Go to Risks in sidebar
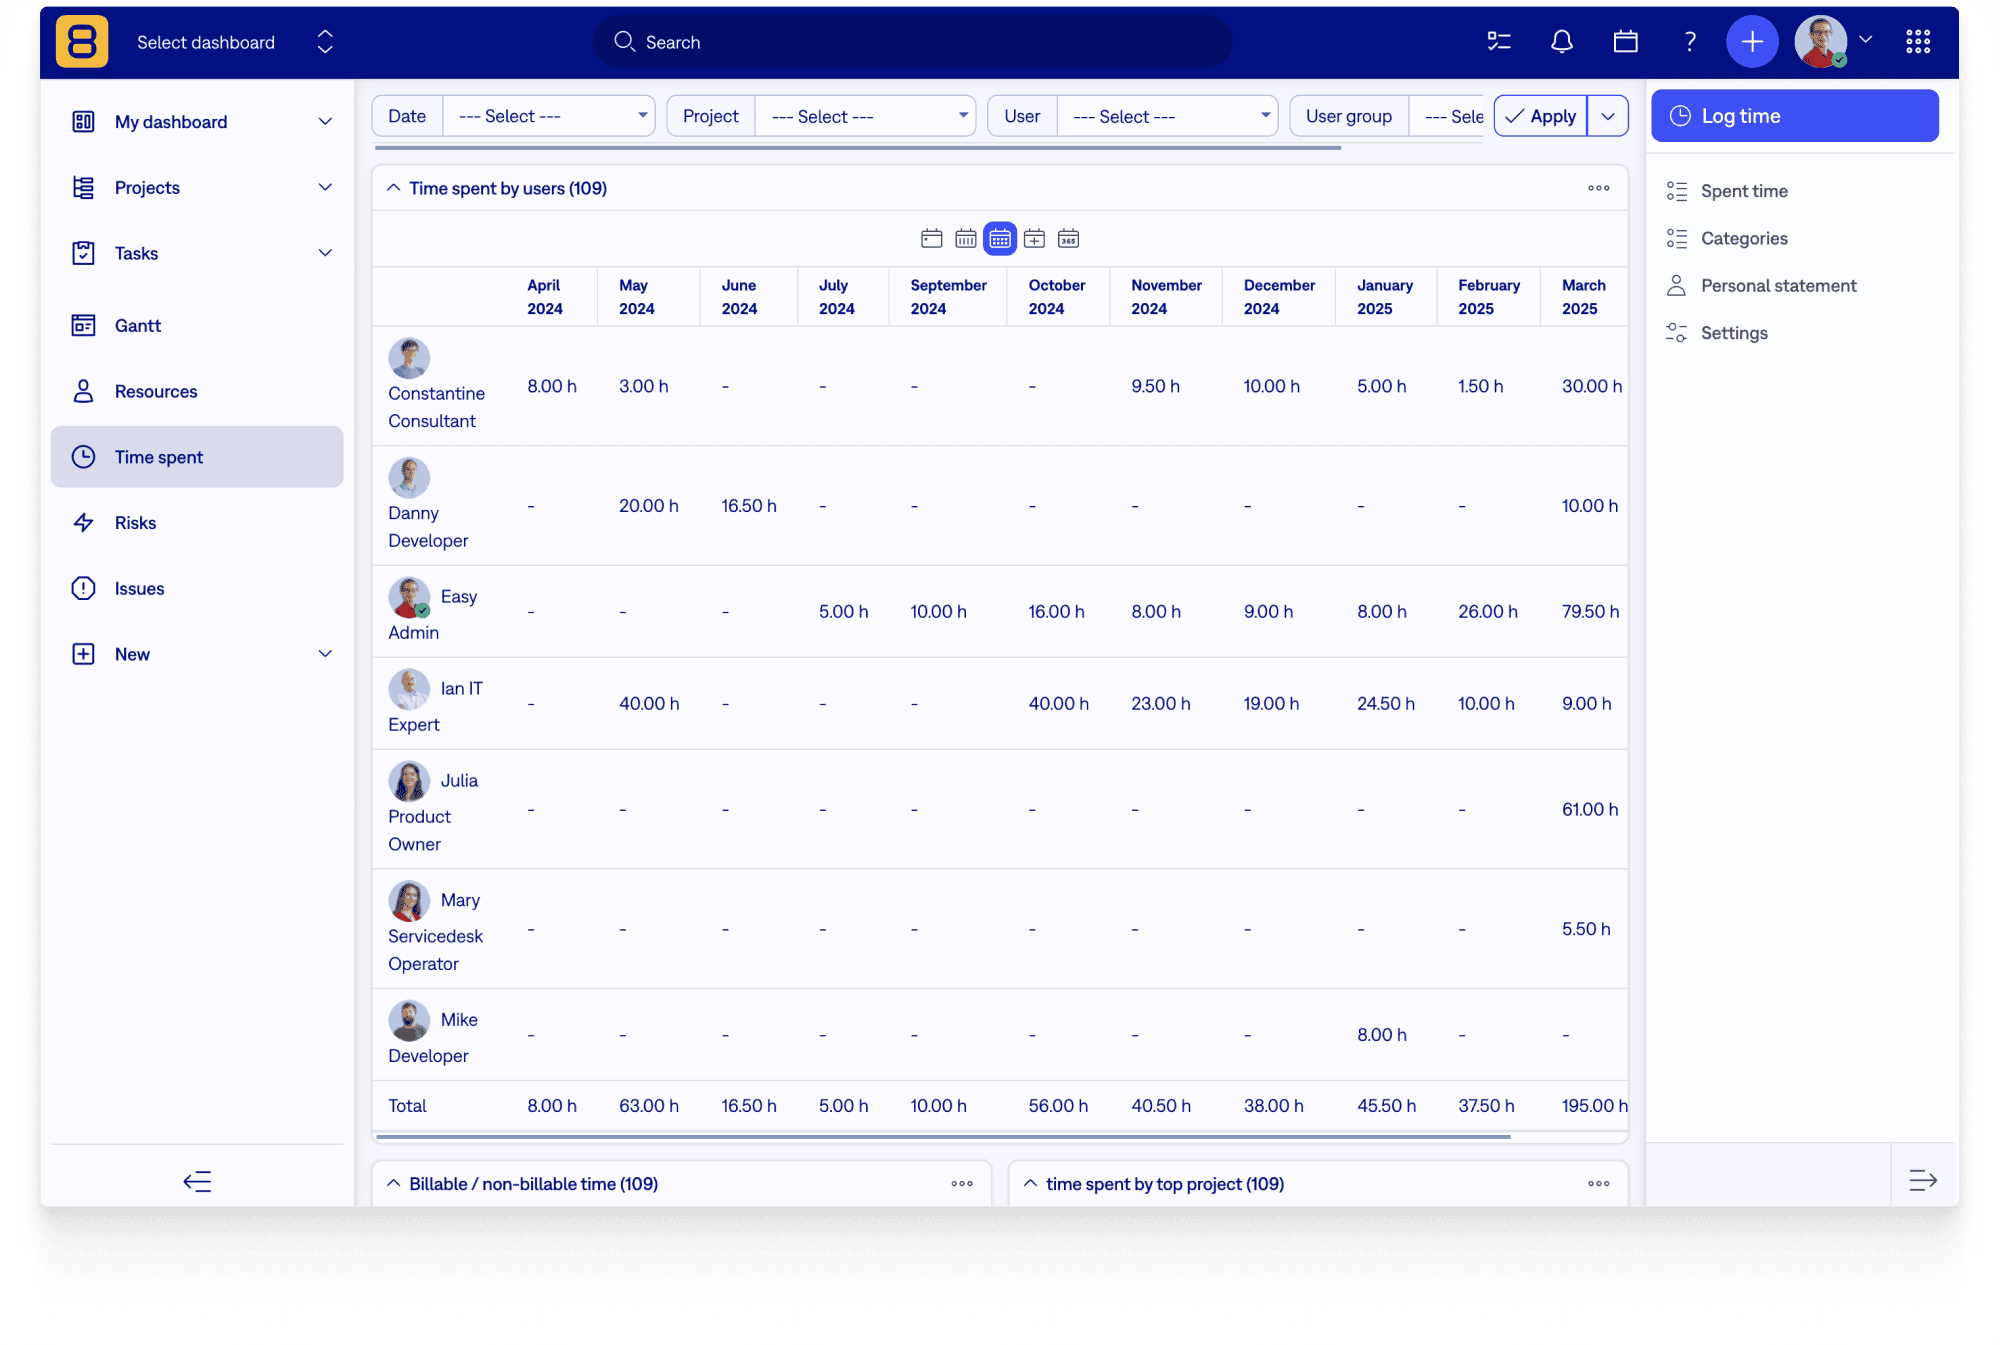The image size is (2000, 1345). (197, 522)
